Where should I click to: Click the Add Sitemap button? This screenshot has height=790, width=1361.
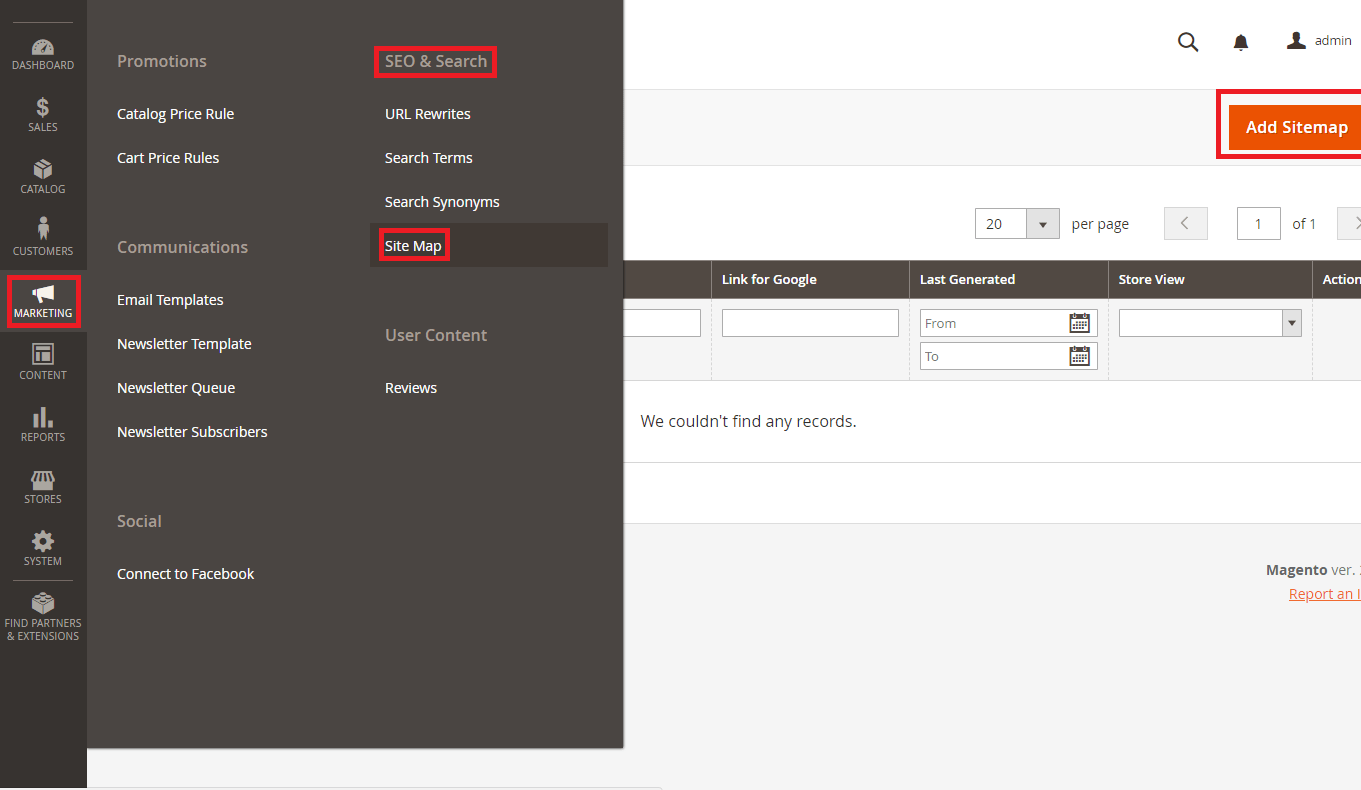pyautogui.click(x=1297, y=126)
